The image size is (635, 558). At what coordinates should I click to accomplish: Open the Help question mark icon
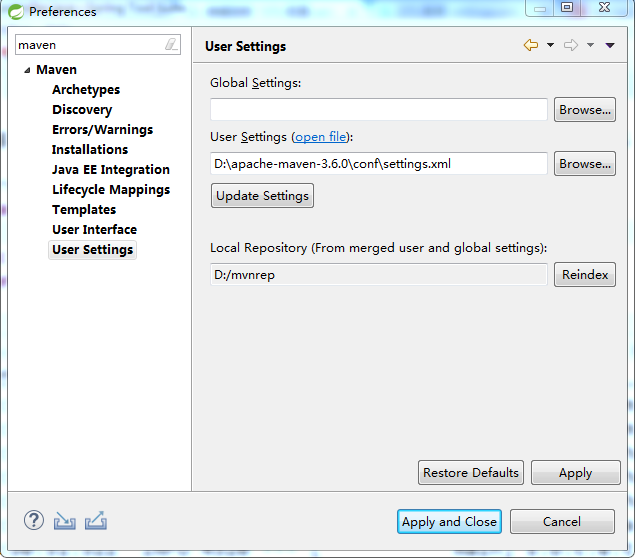tap(34, 520)
